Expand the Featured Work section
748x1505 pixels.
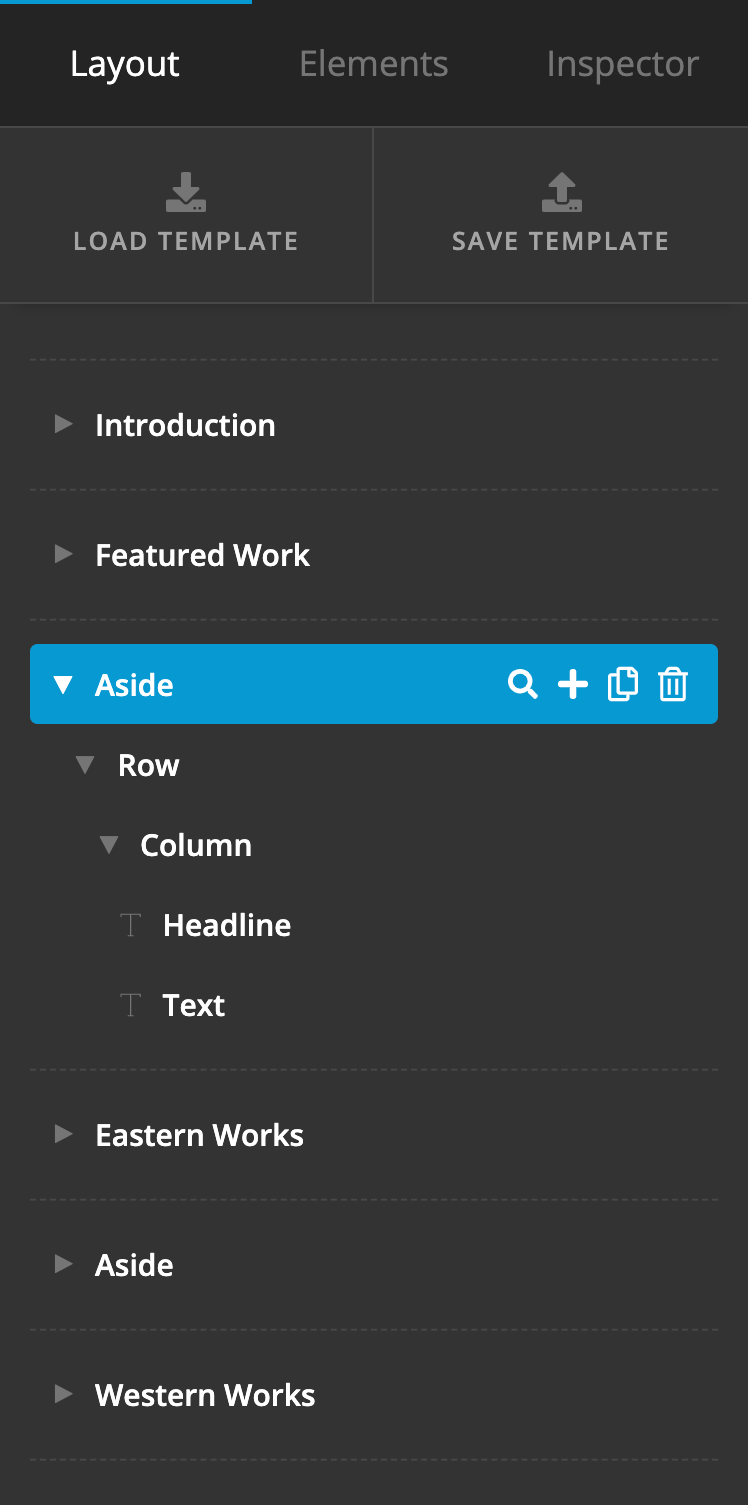(63, 554)
